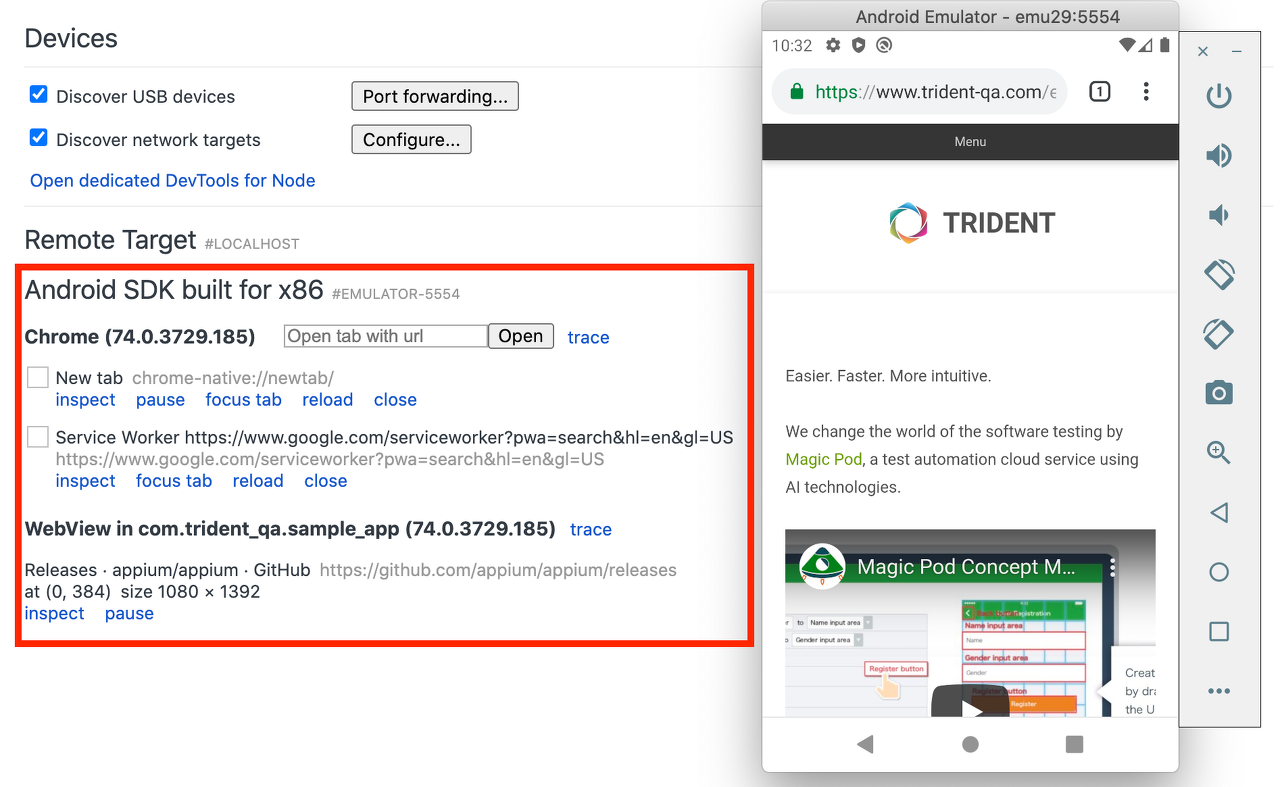Viewport: 1280px width, 787px height.
Task: Click the emulator zoom magnifier icon
Action: tap(1218, 452)
